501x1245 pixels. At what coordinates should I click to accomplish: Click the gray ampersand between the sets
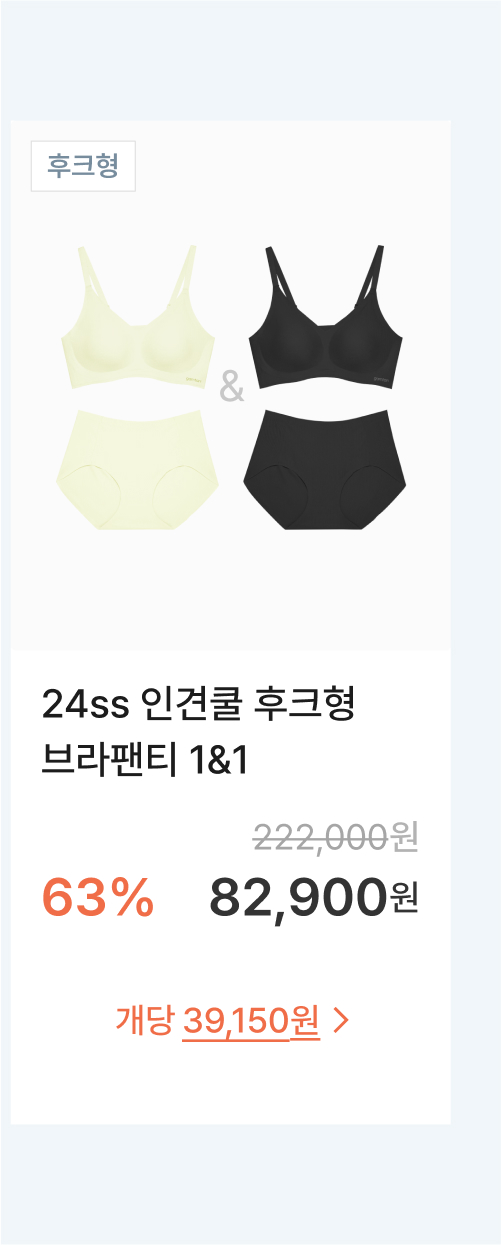[231, 387]
